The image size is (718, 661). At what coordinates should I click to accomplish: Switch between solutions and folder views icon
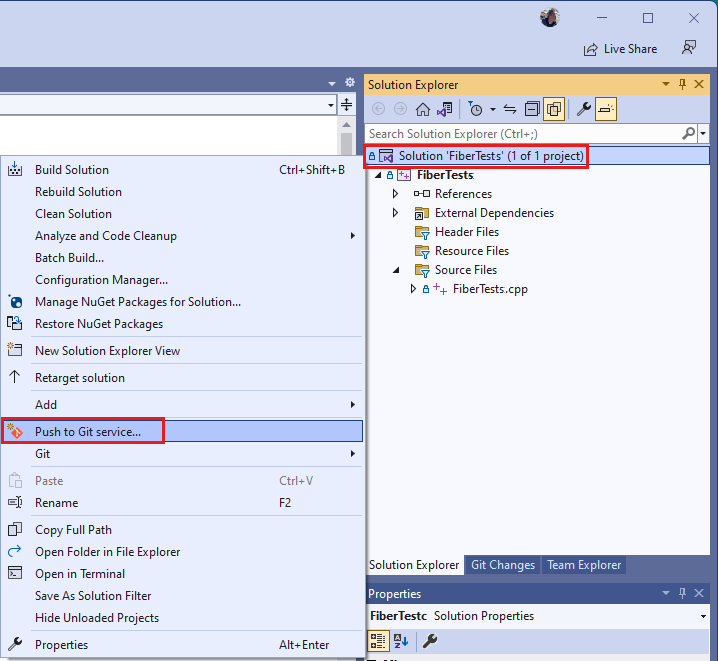(x=445, y=109)
